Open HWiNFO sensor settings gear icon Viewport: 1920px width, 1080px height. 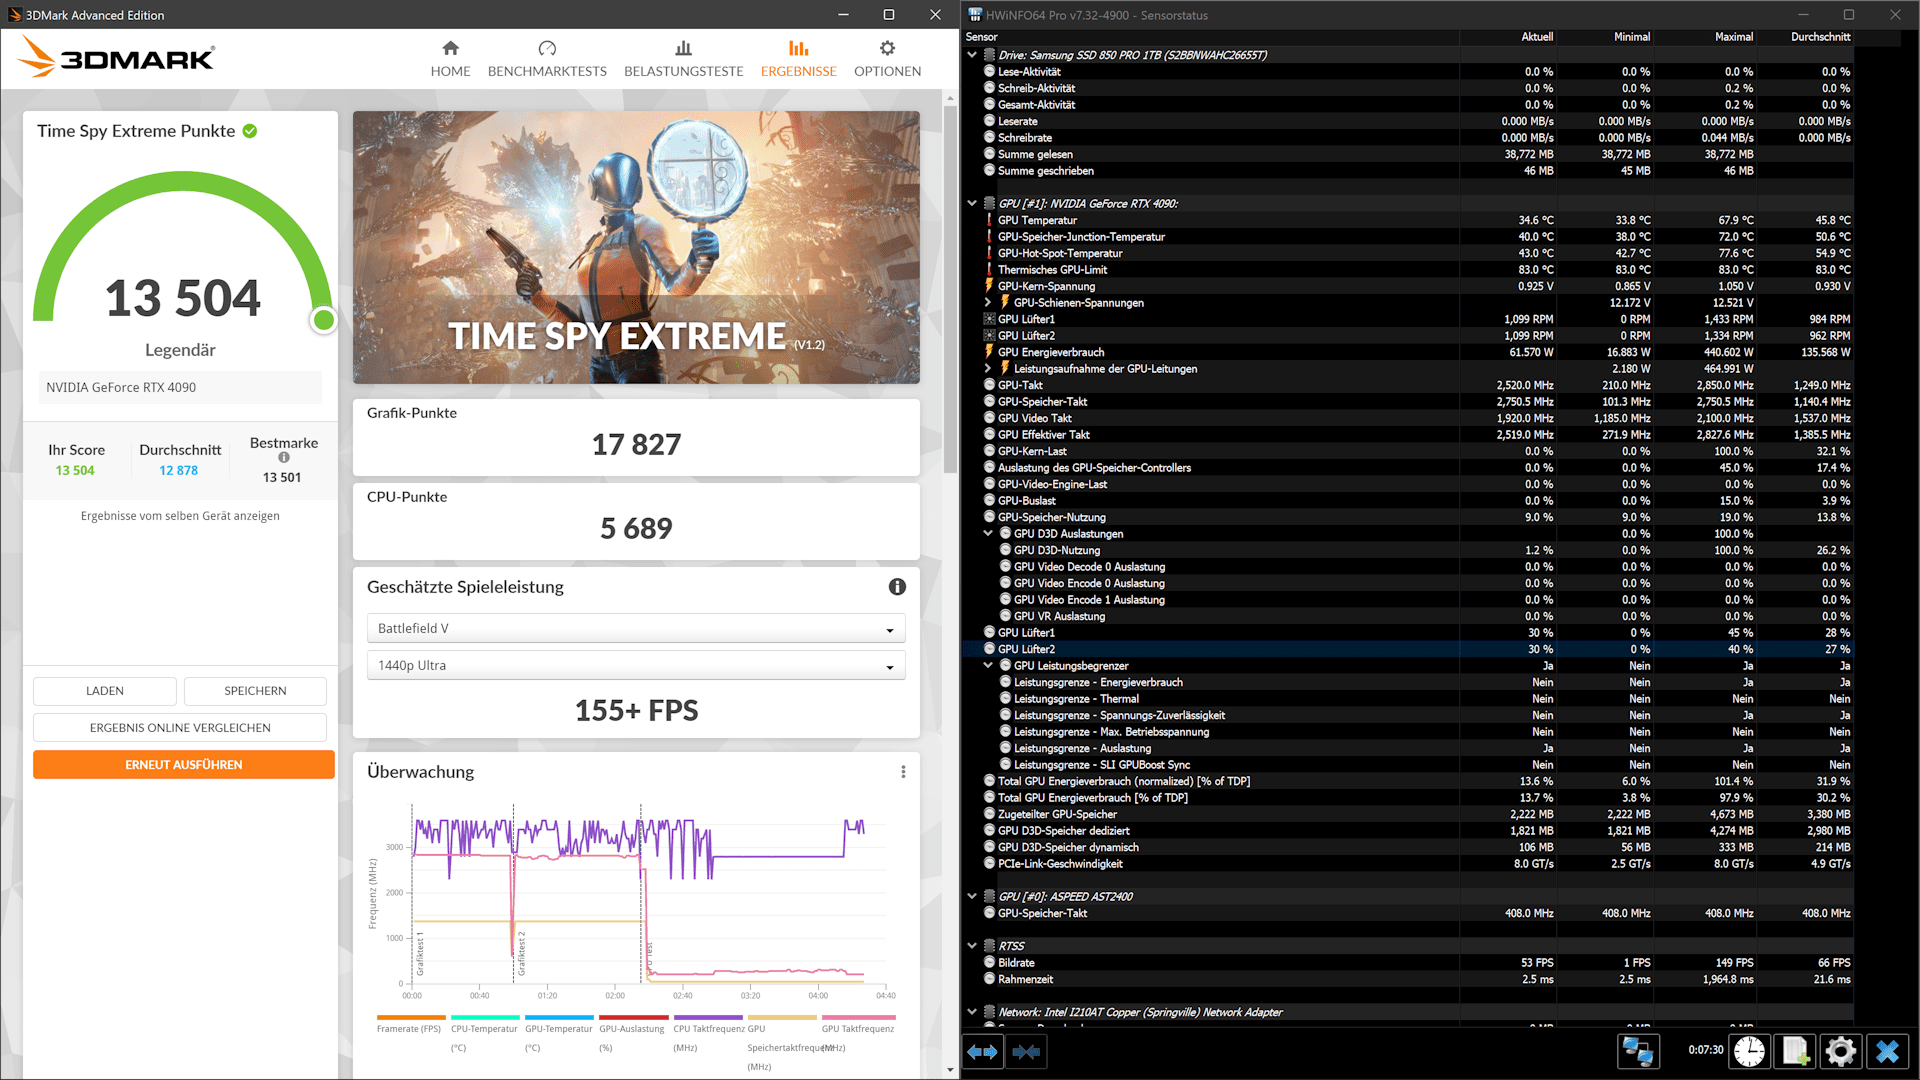click(1840, 1052)
